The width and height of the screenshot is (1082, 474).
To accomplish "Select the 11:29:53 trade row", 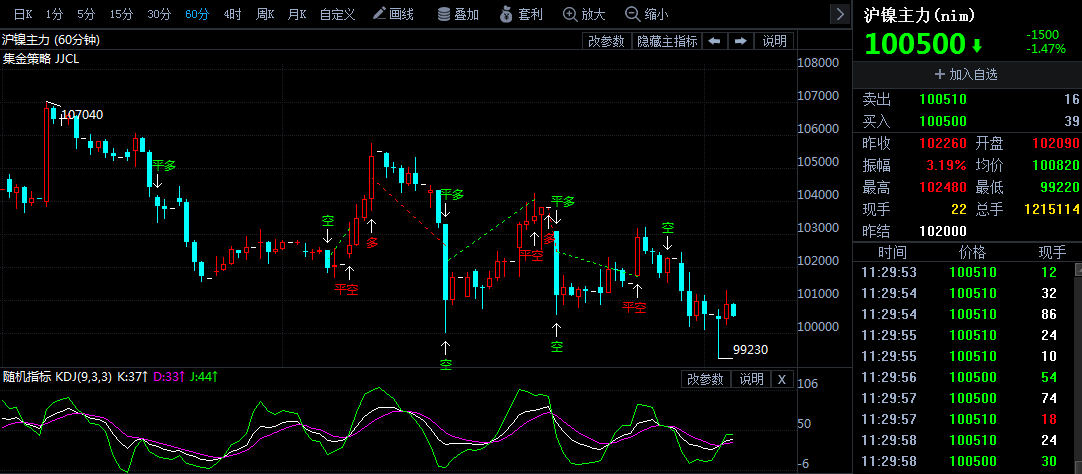I will (x=963, y=273).
